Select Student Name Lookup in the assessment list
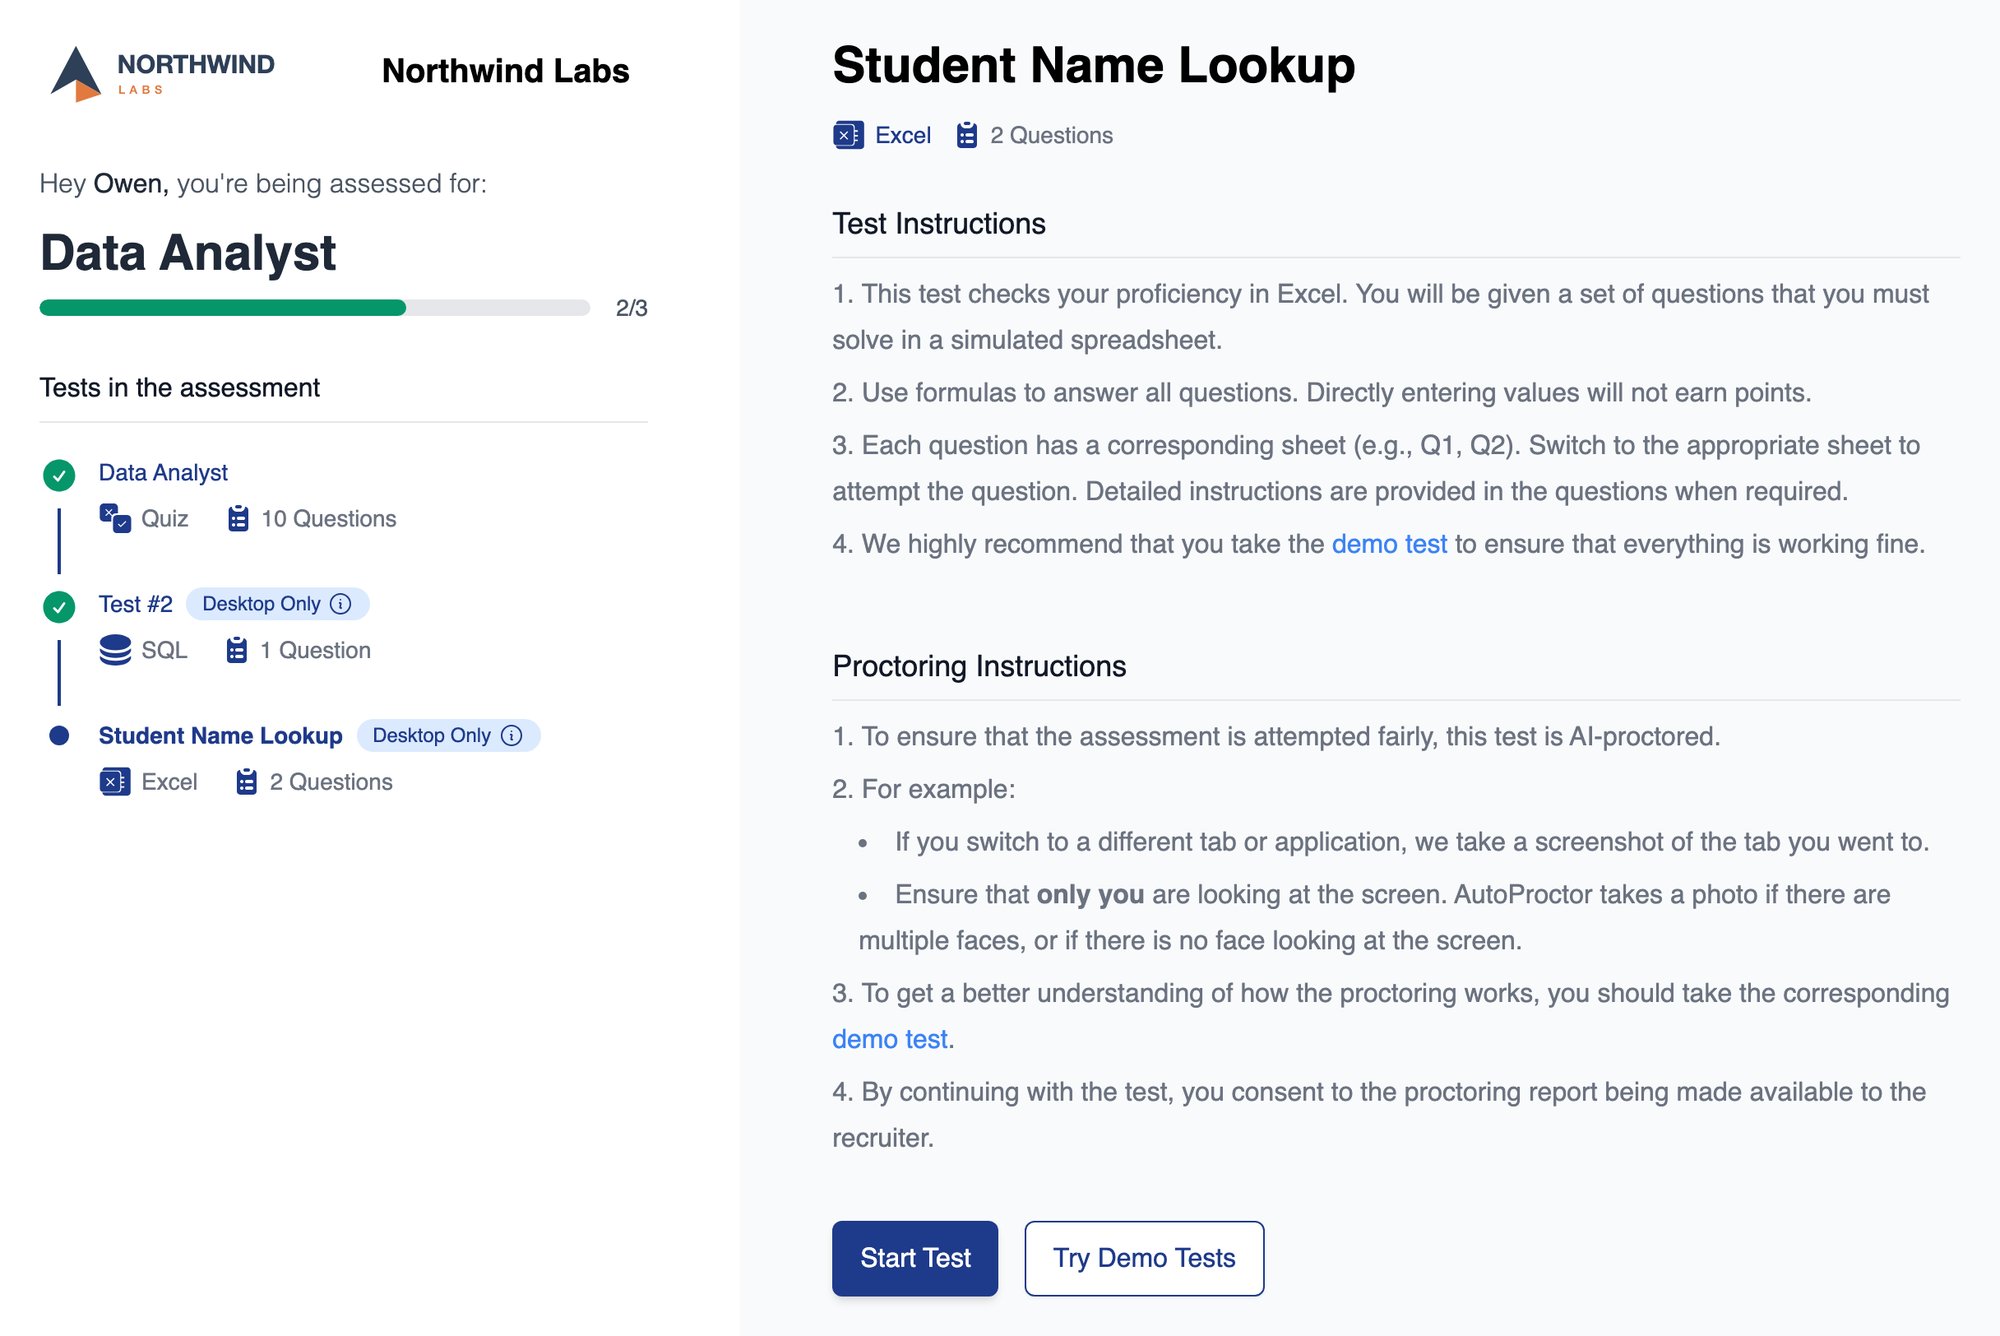The height and width of the screenshot is (1336, 2000). [221, 736]
